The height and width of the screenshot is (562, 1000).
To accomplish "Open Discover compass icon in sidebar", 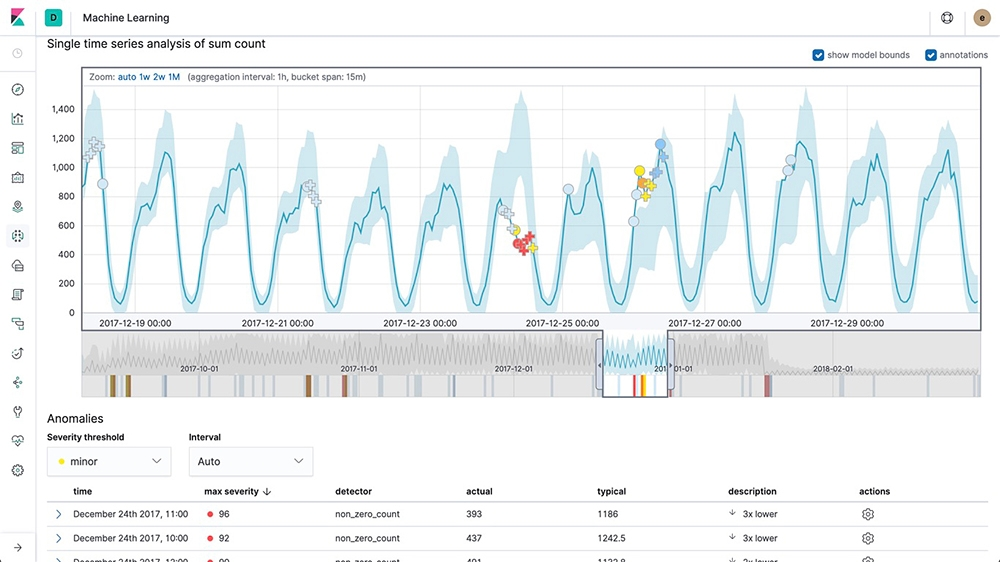I will [18, 89].
